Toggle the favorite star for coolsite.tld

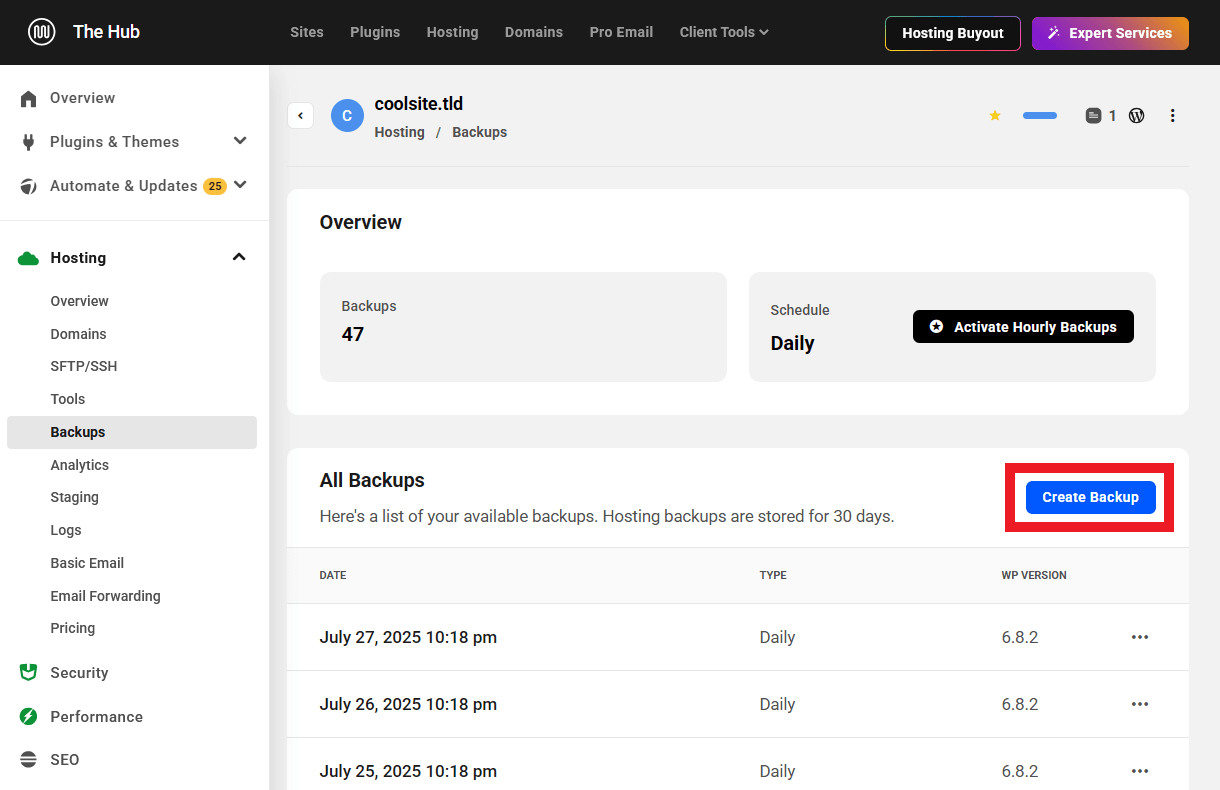click(995, 115)
